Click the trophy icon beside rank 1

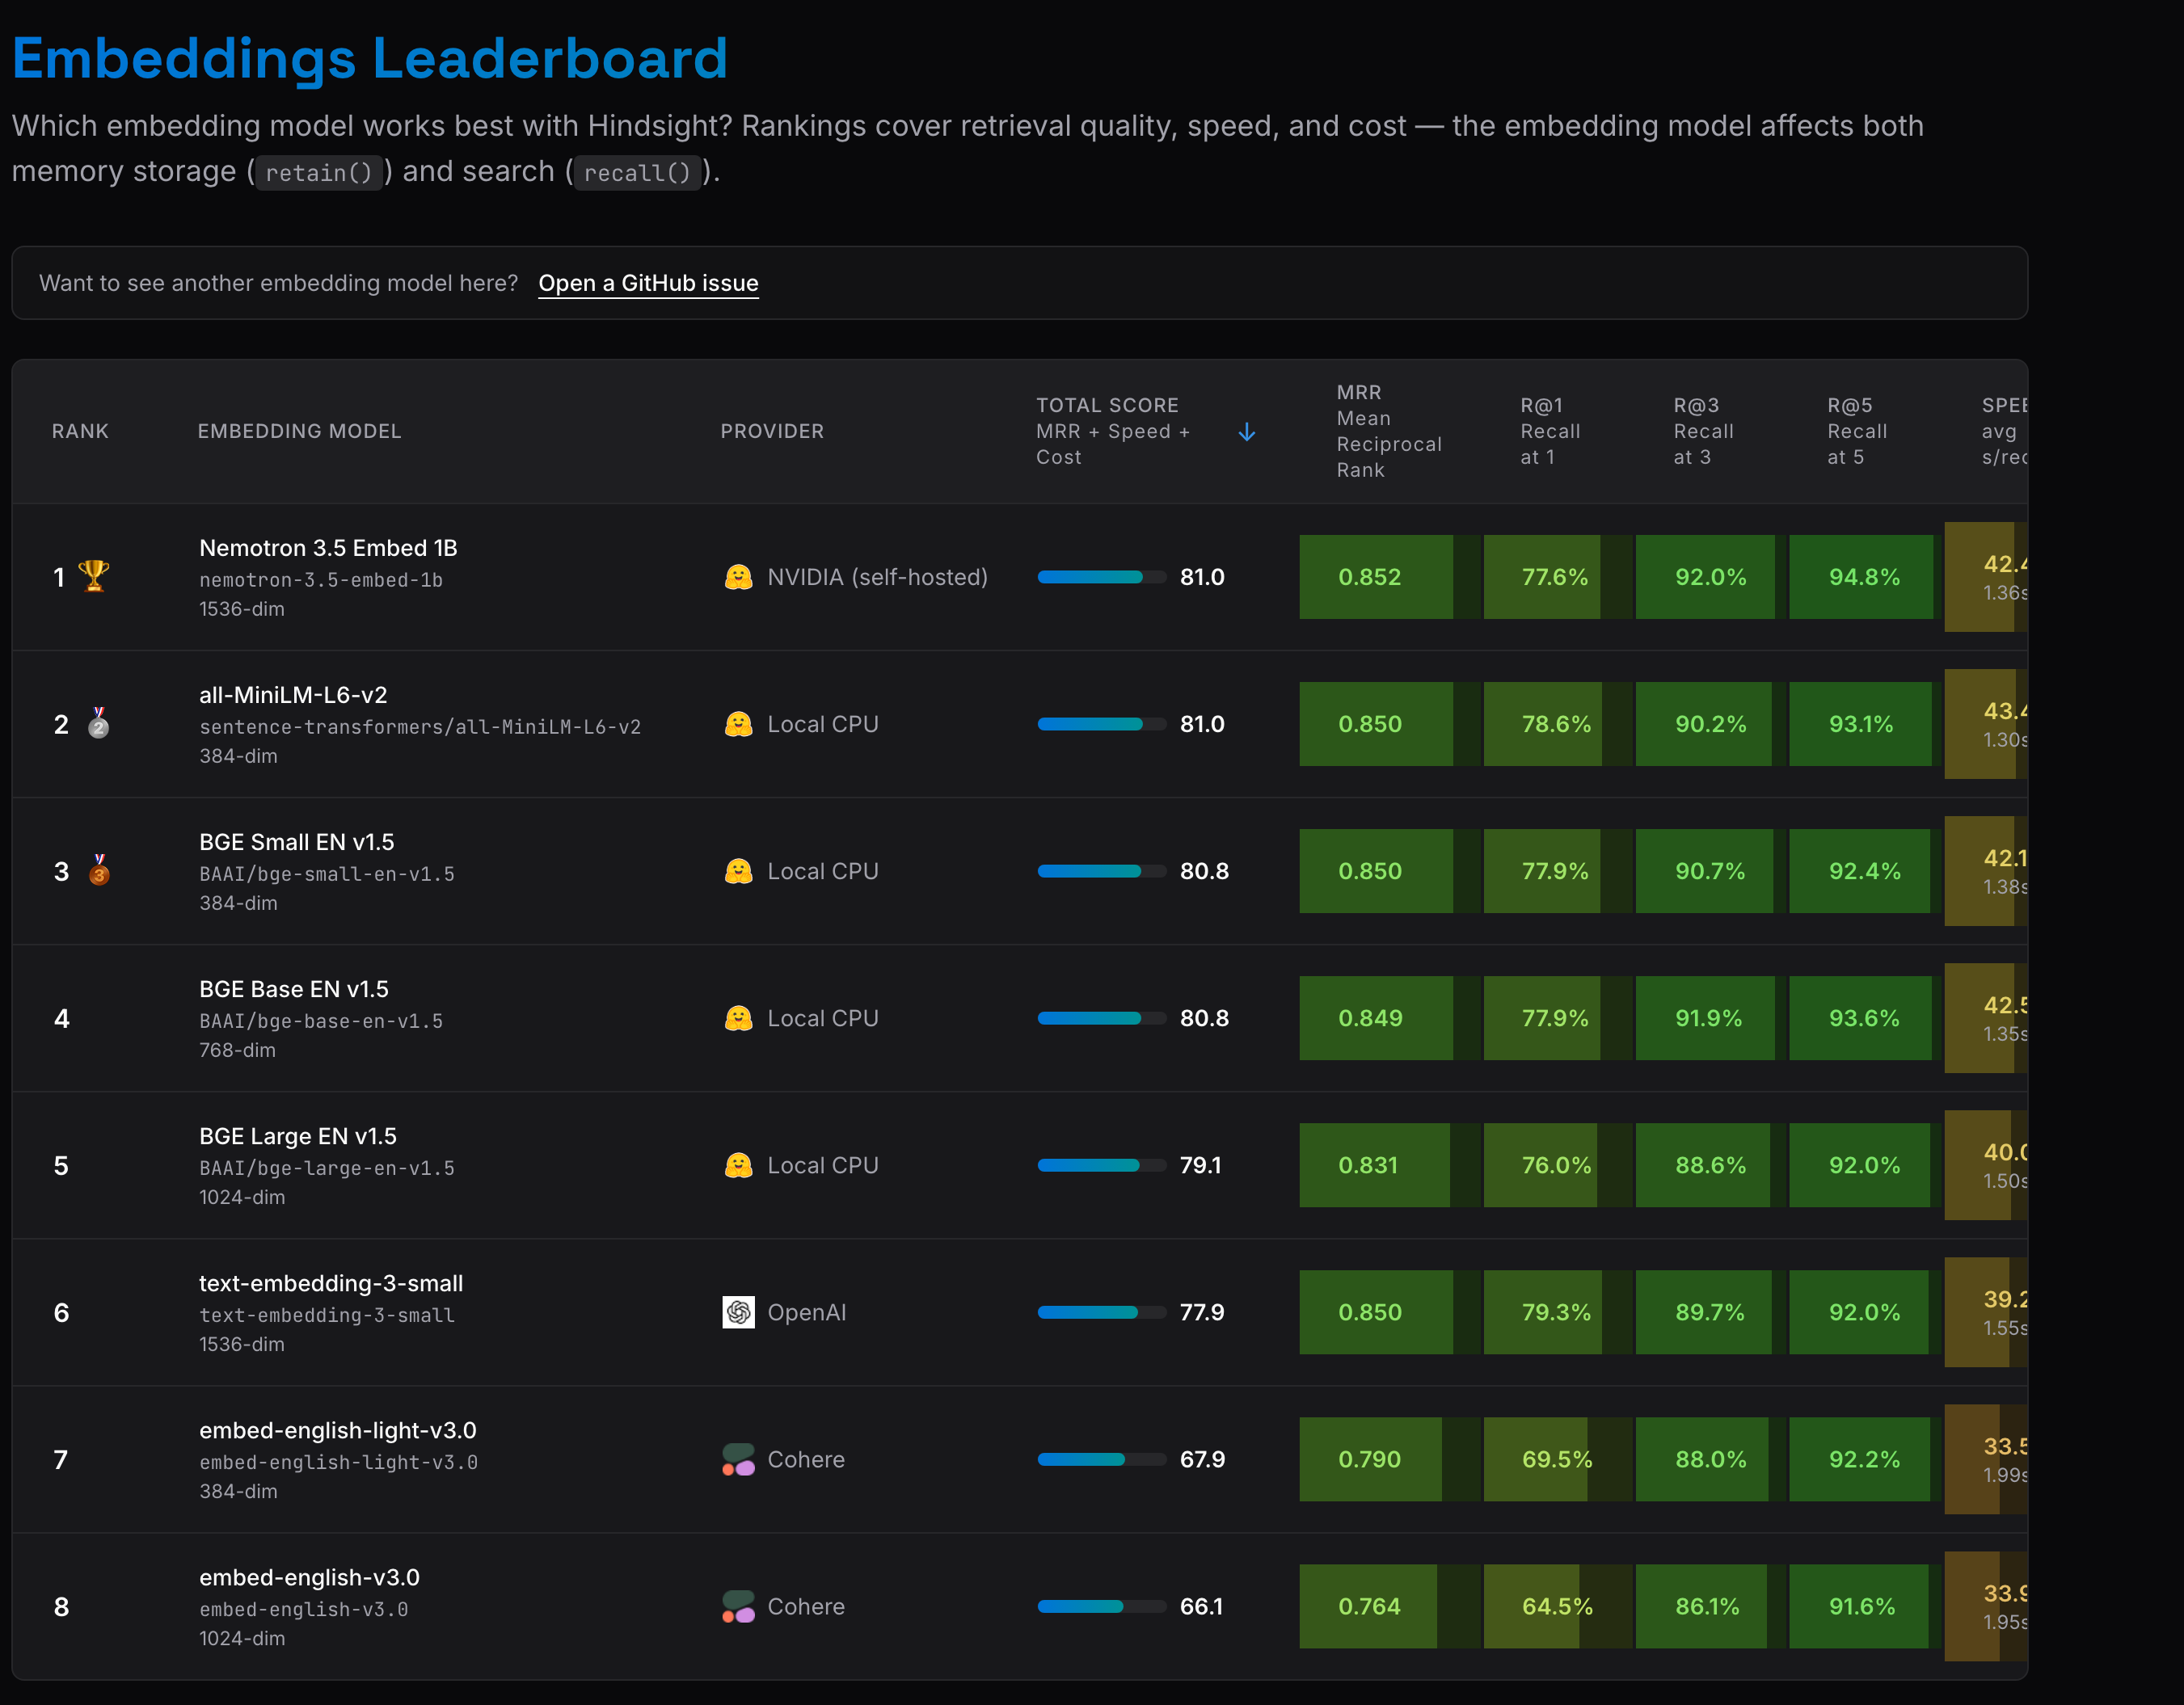tap(94, 576)
